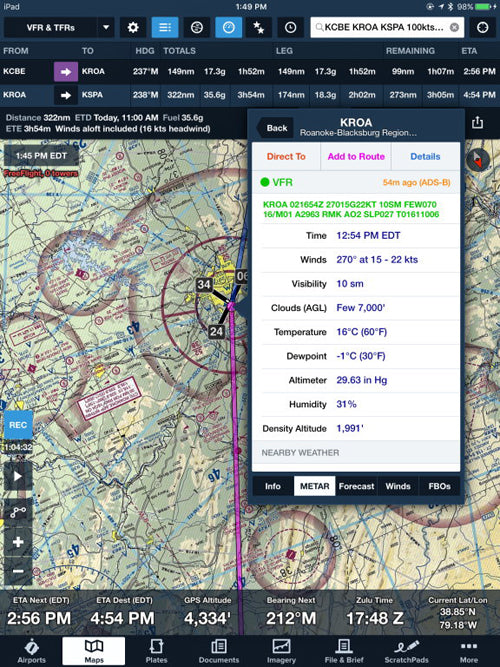Open the More tab
The width and height of the screenshot is (500, 667).
(469, 651)
